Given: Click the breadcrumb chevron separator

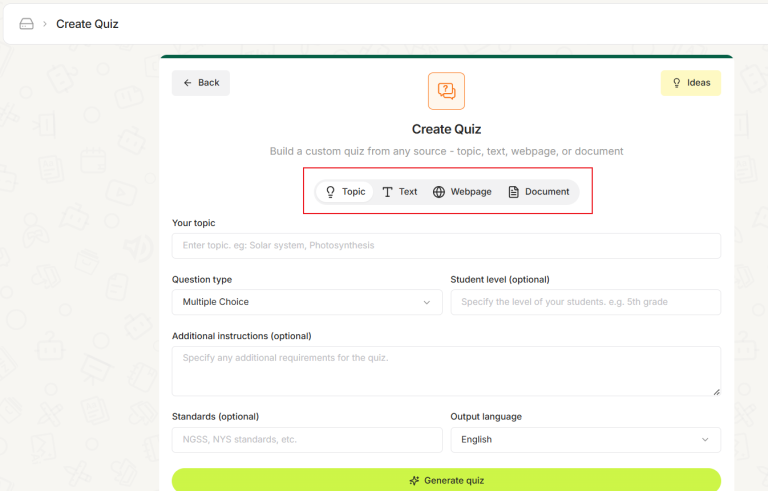Looking at the screenshot, I should click(45, 24).
